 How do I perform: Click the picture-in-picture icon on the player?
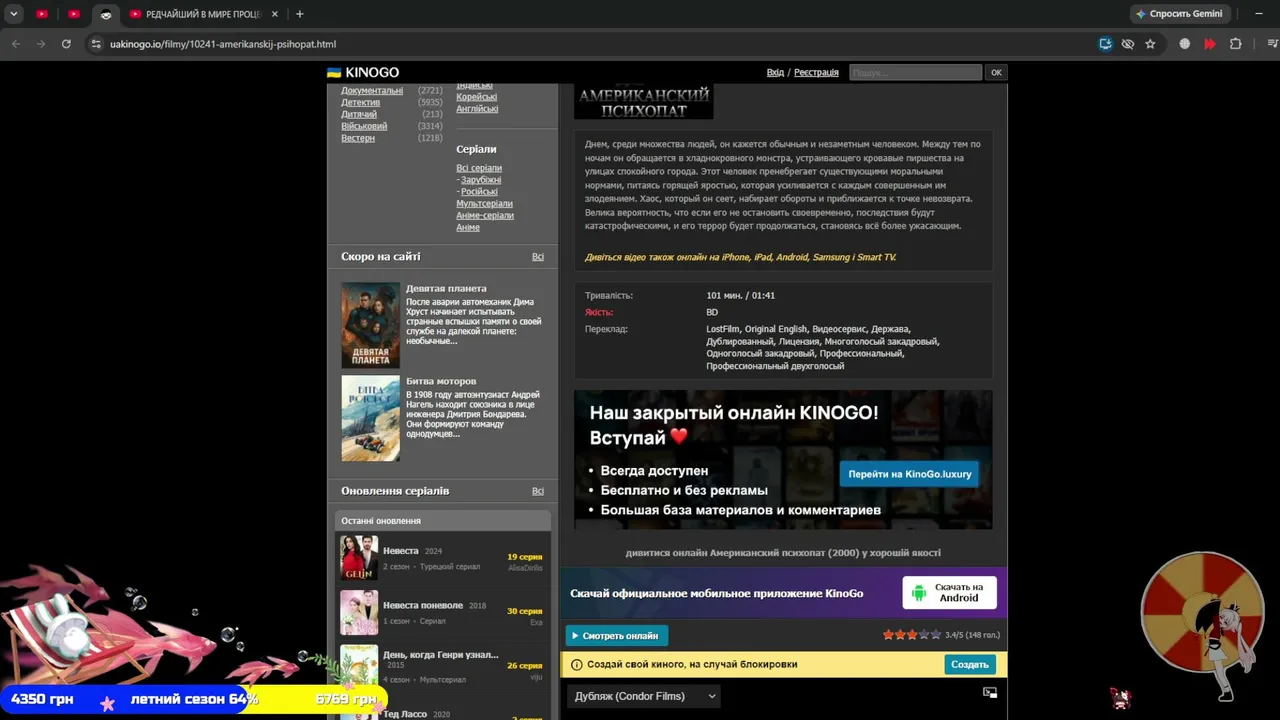[x=990, y=692]
